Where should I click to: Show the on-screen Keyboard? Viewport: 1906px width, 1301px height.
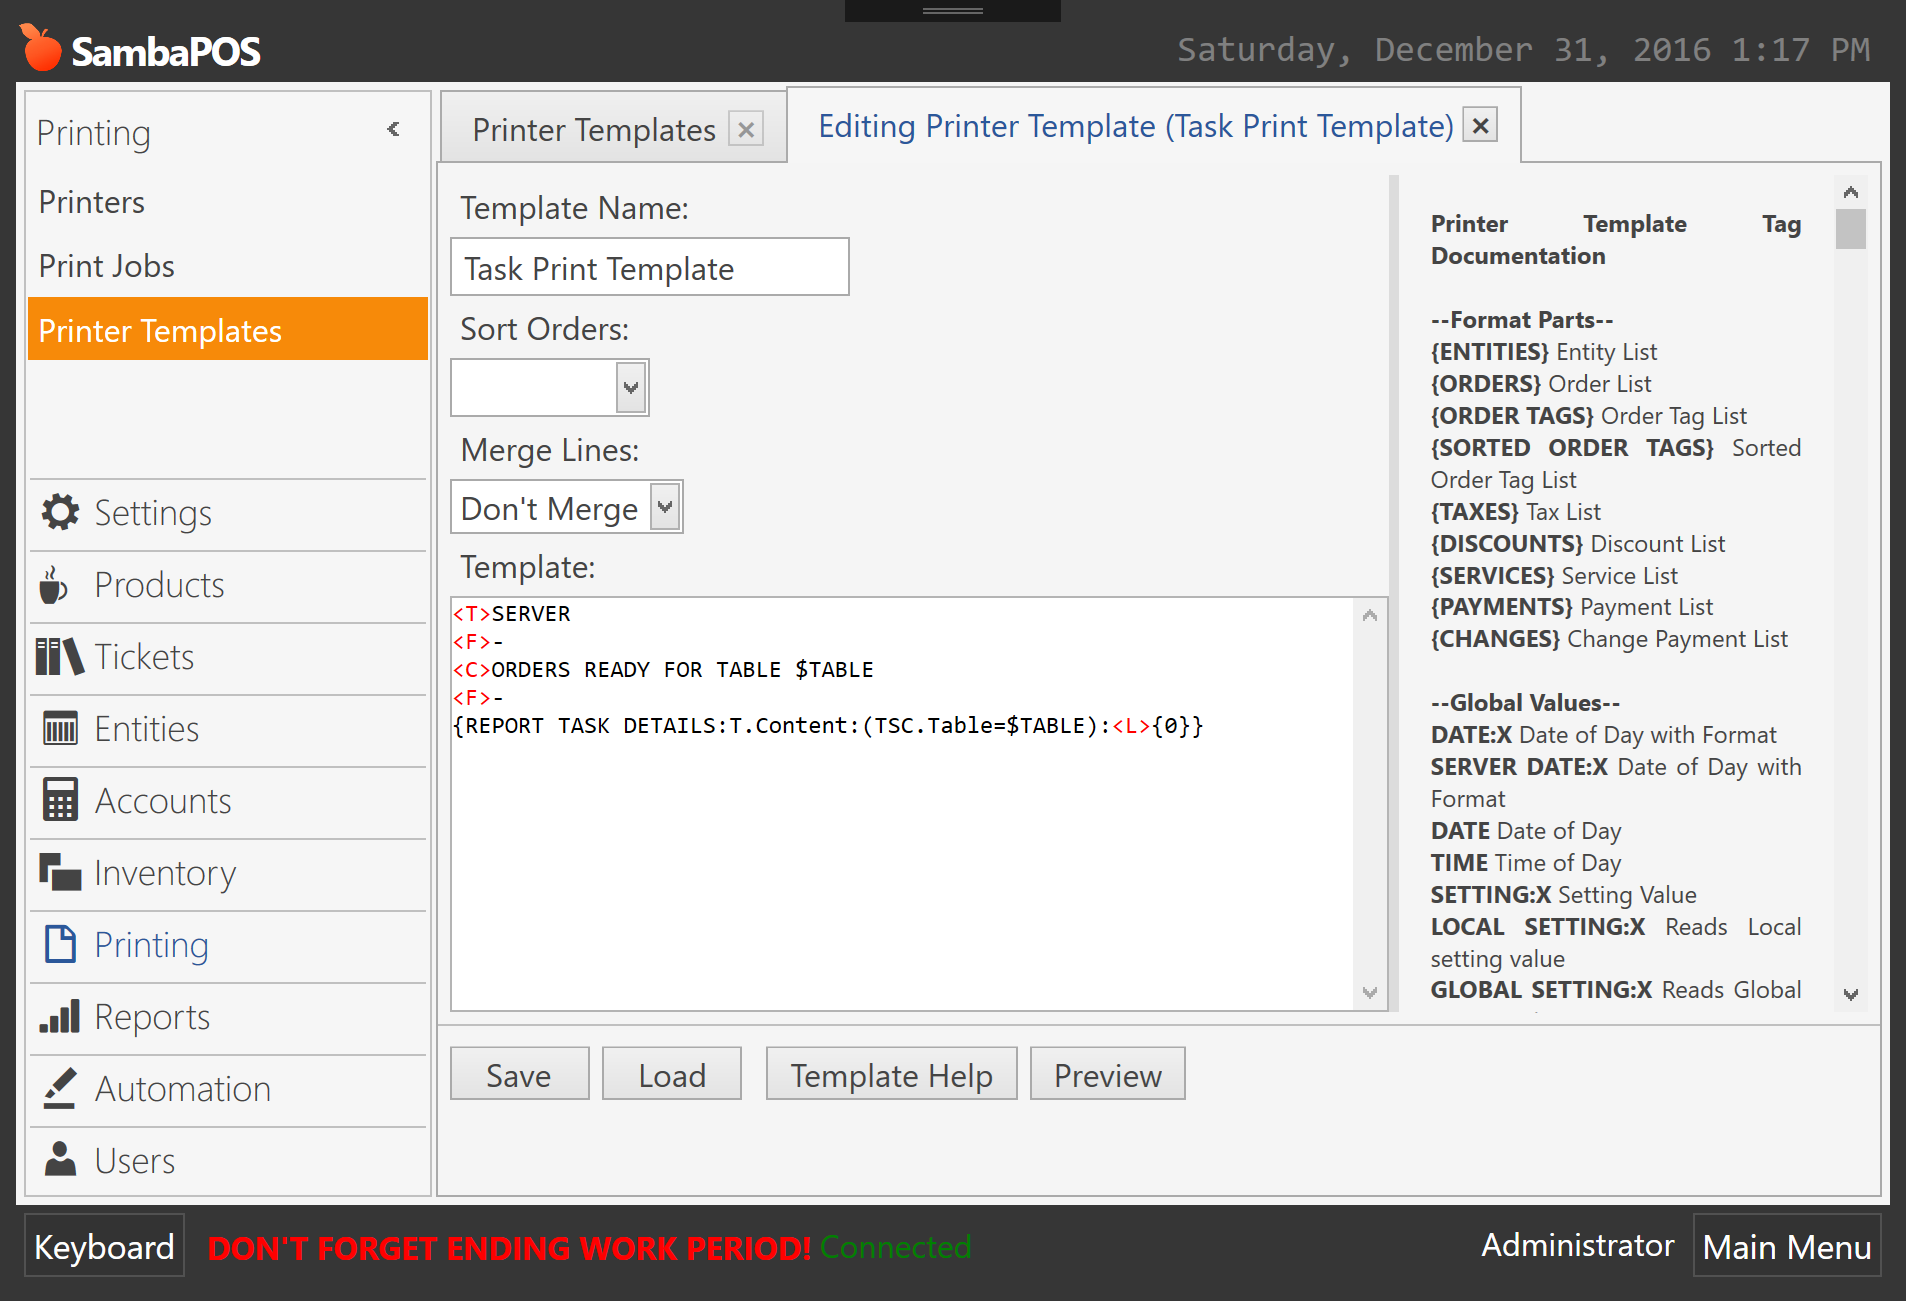pyautogui.click(x=104, y=1246)
